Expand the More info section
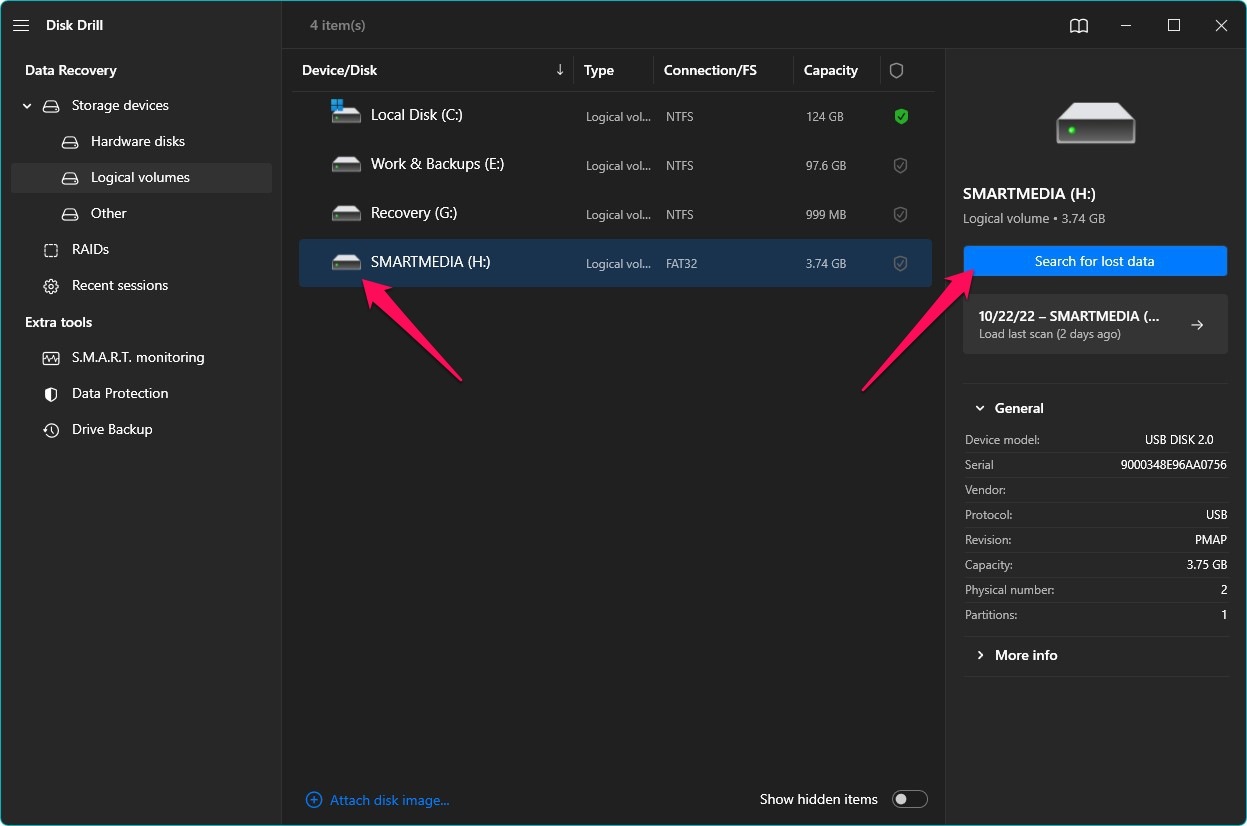This screenshot has width=1247, height=826. click(x=1026, y=655)
